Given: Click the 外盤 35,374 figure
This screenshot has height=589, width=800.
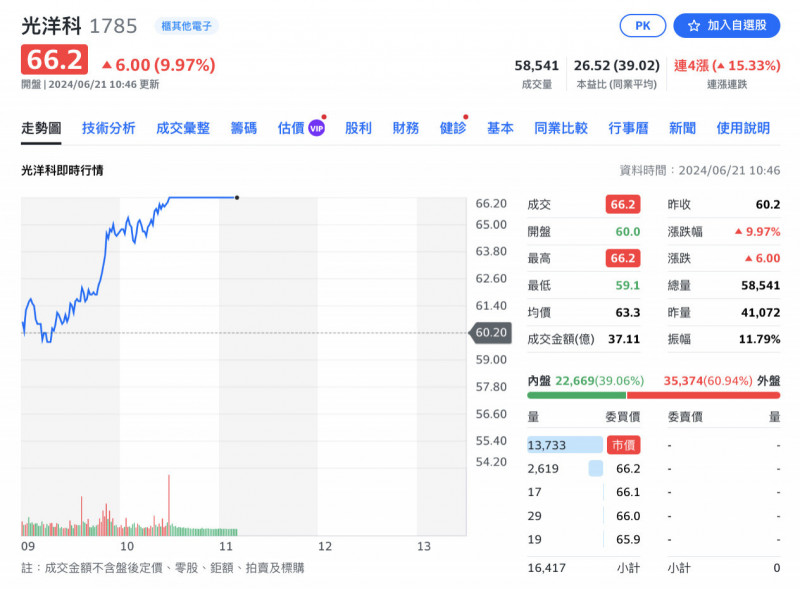Looking at the screenshot, I should pyautogui.click(x=683, y=381).
